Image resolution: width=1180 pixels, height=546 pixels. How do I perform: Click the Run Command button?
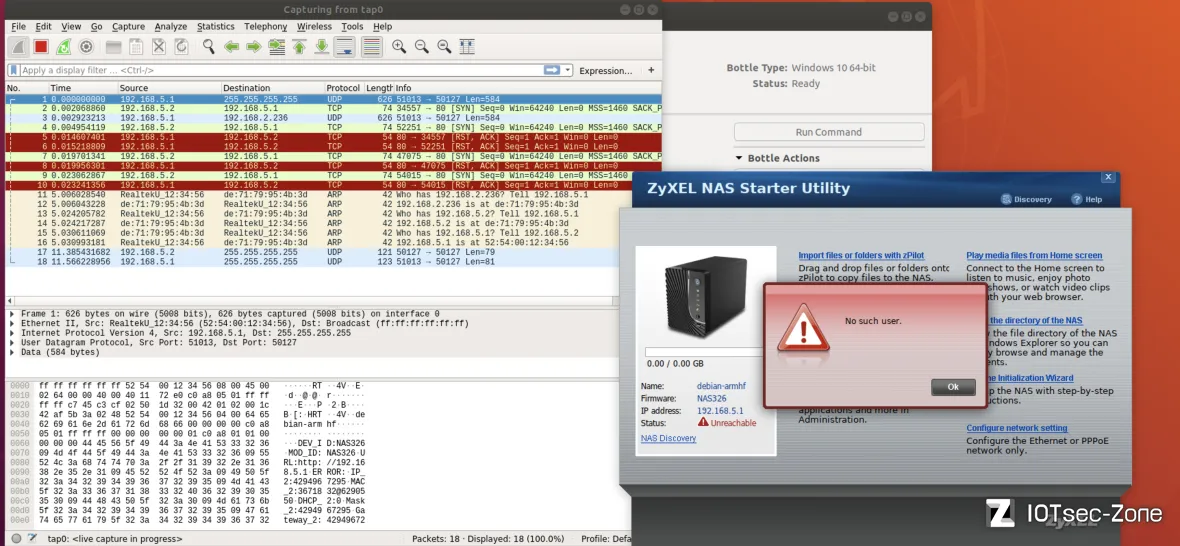coord(829,132)
